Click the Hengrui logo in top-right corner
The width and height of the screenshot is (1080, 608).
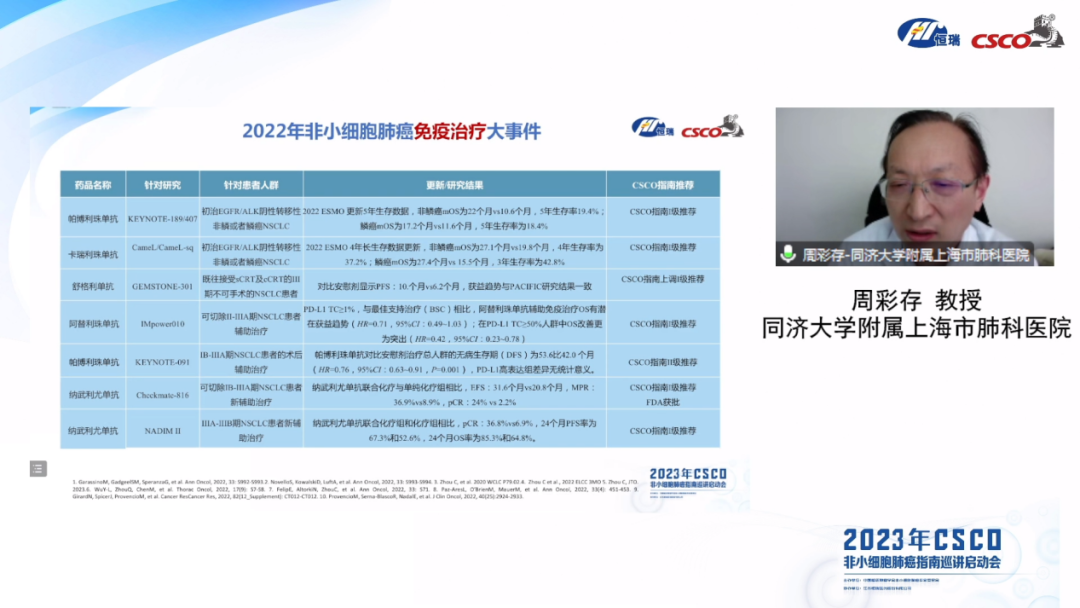pos(929,33)
